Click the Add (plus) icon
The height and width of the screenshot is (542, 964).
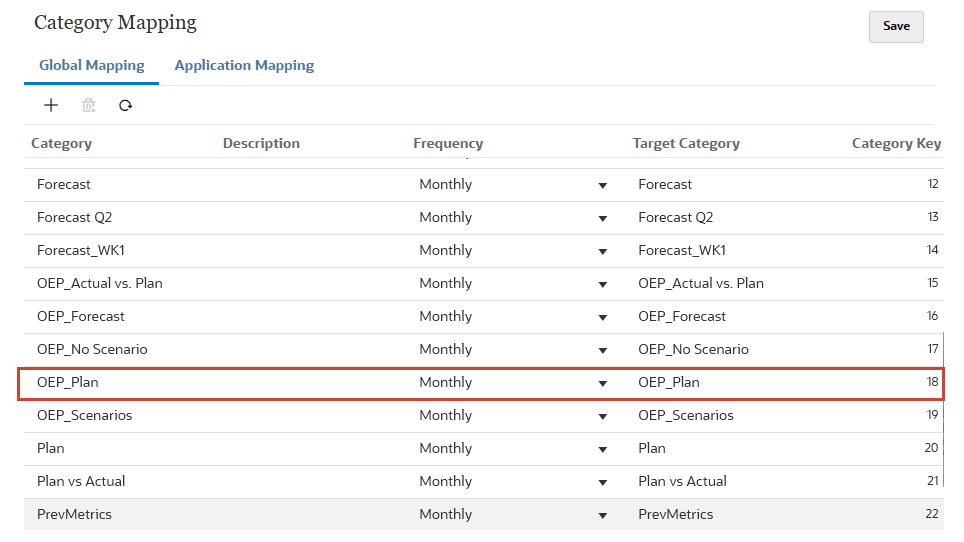[x=51, y=105]
